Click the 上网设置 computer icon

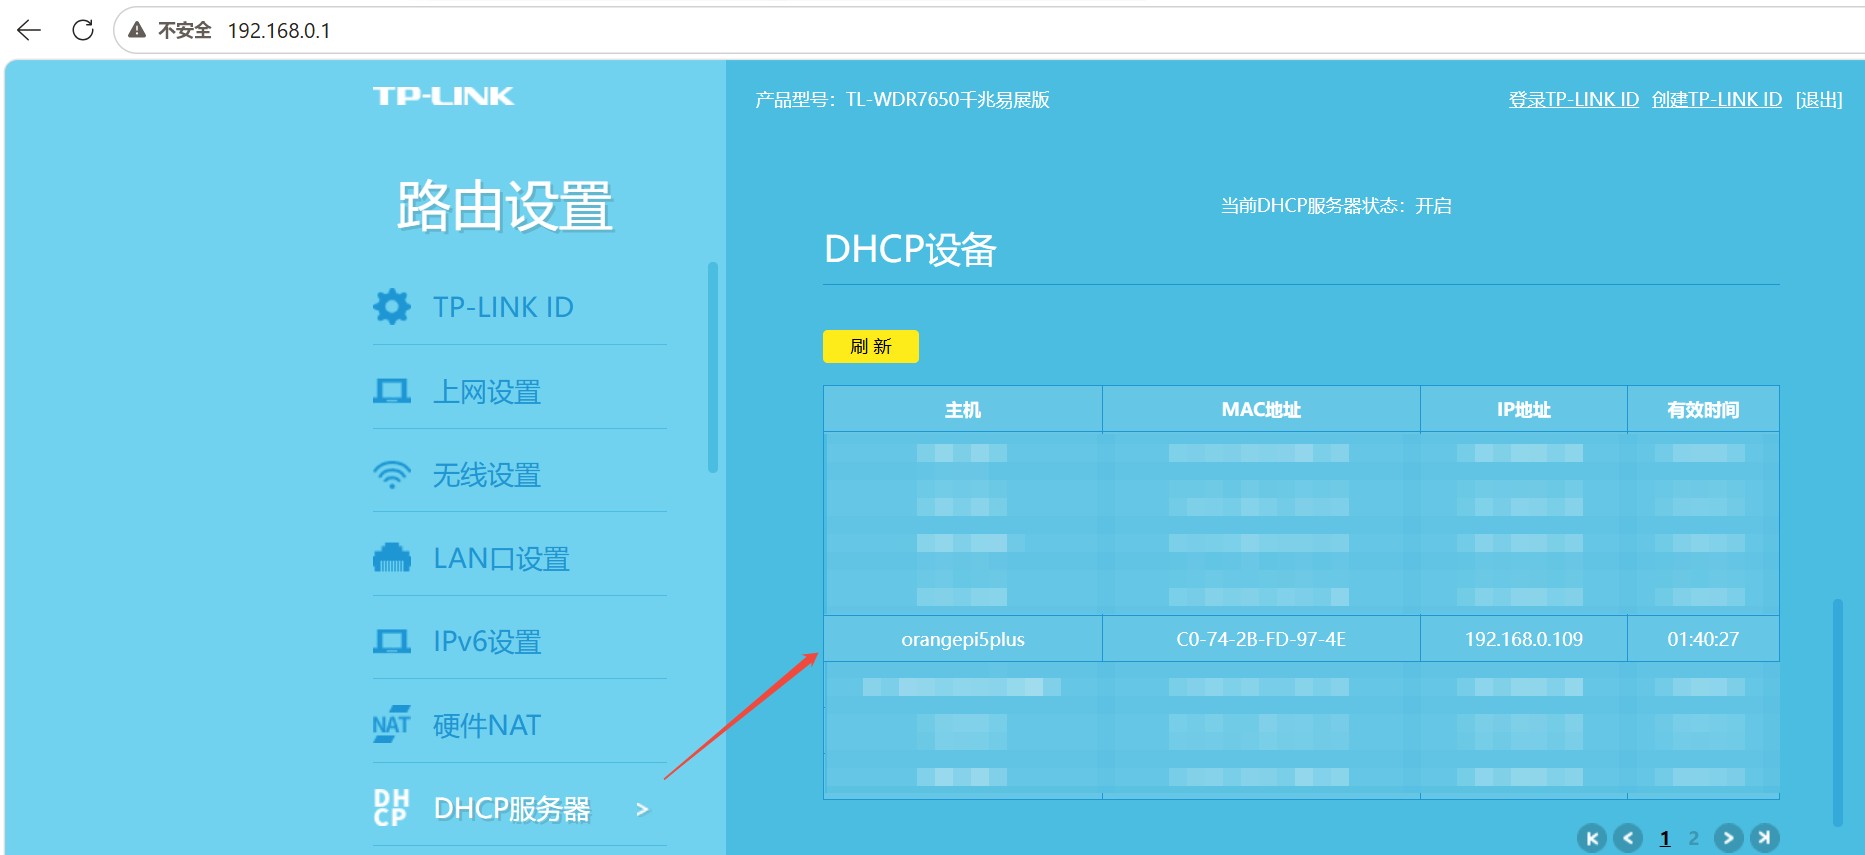click(391, 391)
